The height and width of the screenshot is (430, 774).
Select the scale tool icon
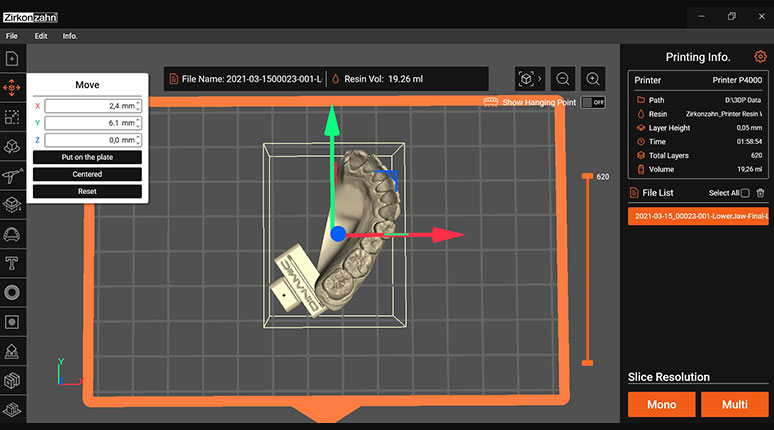(12, 117)
